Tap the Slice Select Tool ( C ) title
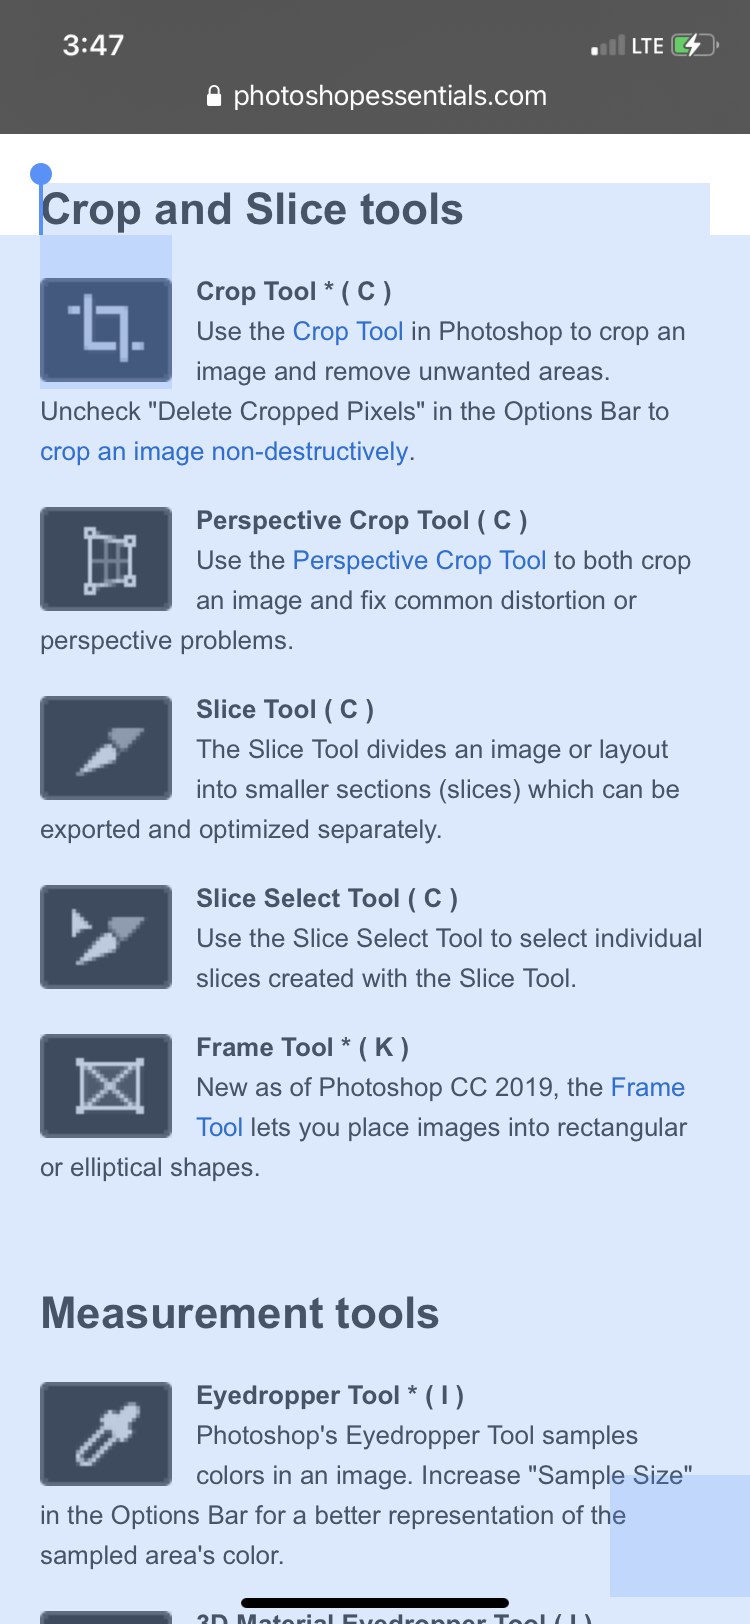Image resolution: width=750 pixels, height=1624 pixels. pyautogui.click(x=327, y=898)
